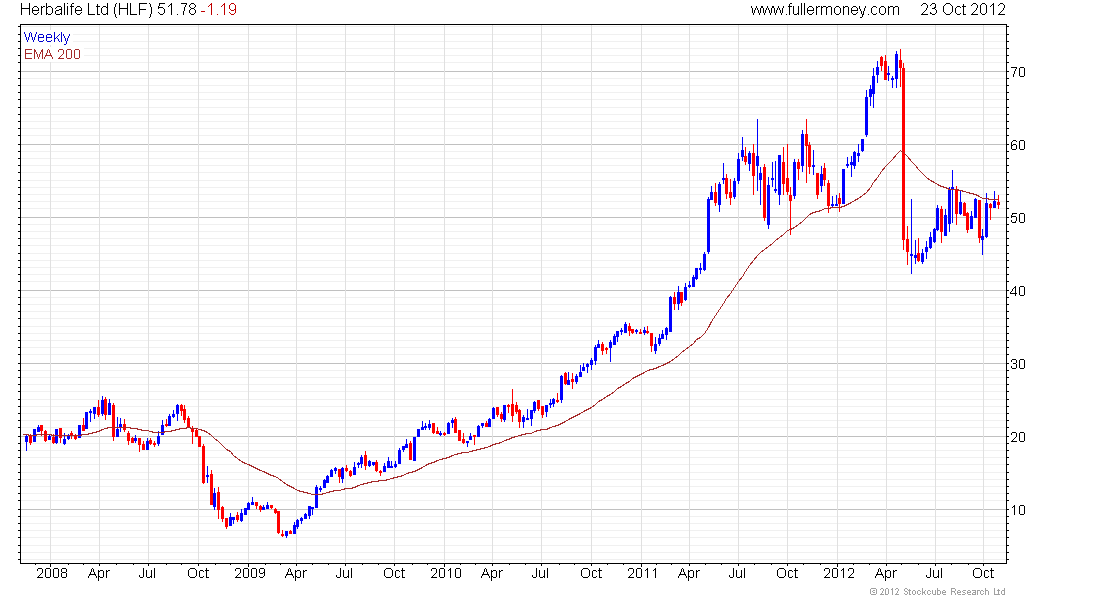1100x600 pixels.
Task: Click the Apr label following 2012
Action: [x=886, y=573]
